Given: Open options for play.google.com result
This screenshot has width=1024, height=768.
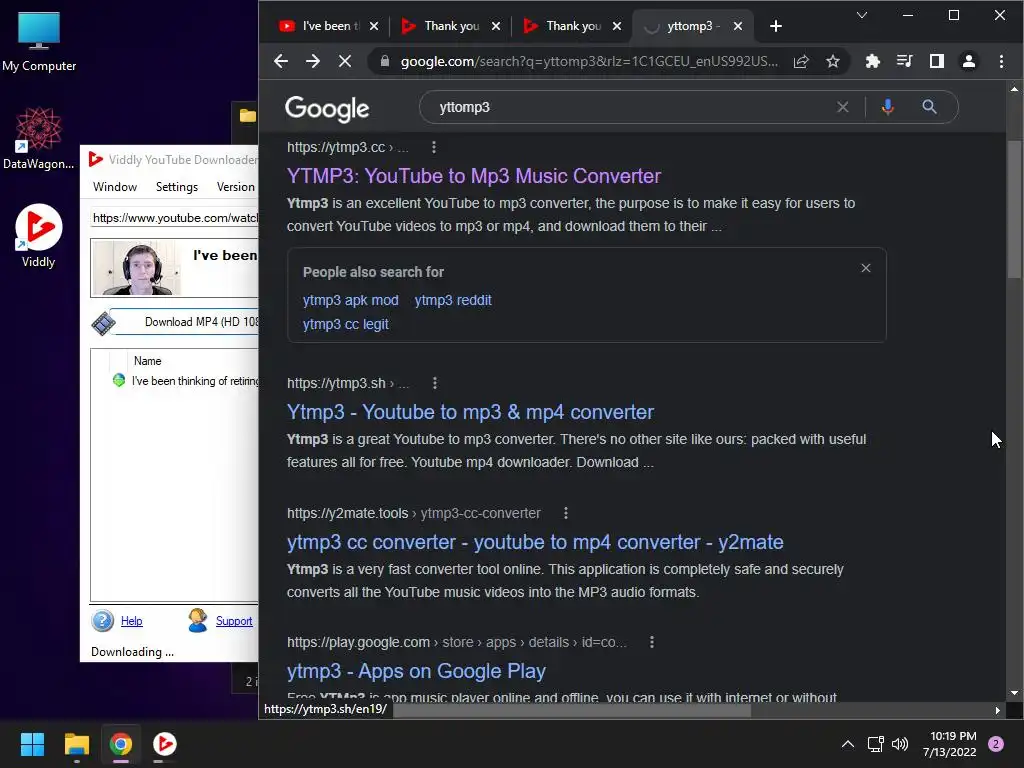Looking at the screenshot, I should point(652,643).
